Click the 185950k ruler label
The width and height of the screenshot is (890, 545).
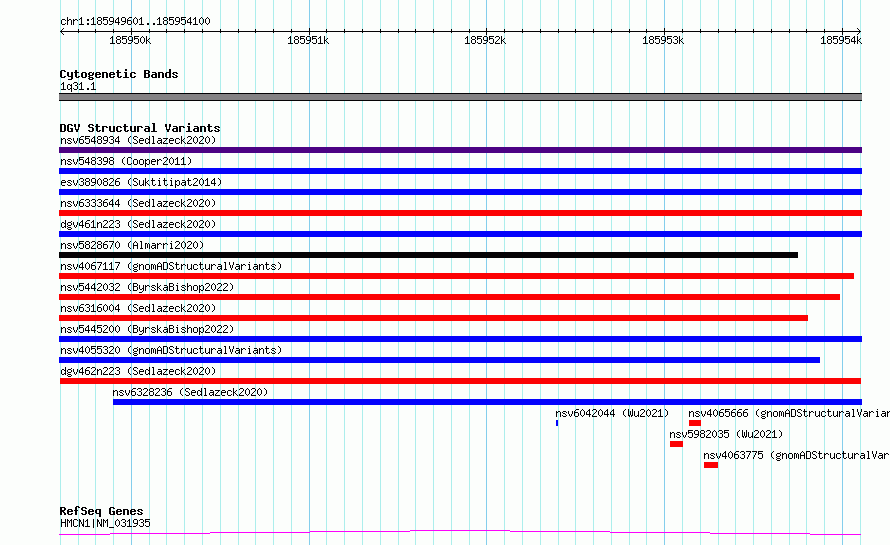(x=130, y=40)
